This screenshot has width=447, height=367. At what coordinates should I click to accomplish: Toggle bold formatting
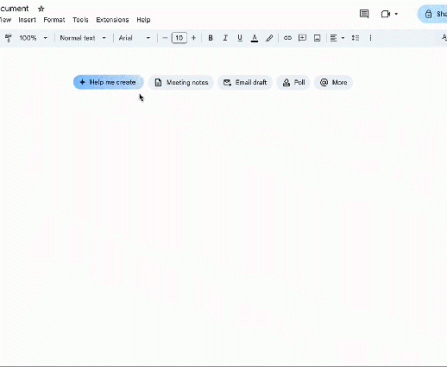(x=210, y=38)
